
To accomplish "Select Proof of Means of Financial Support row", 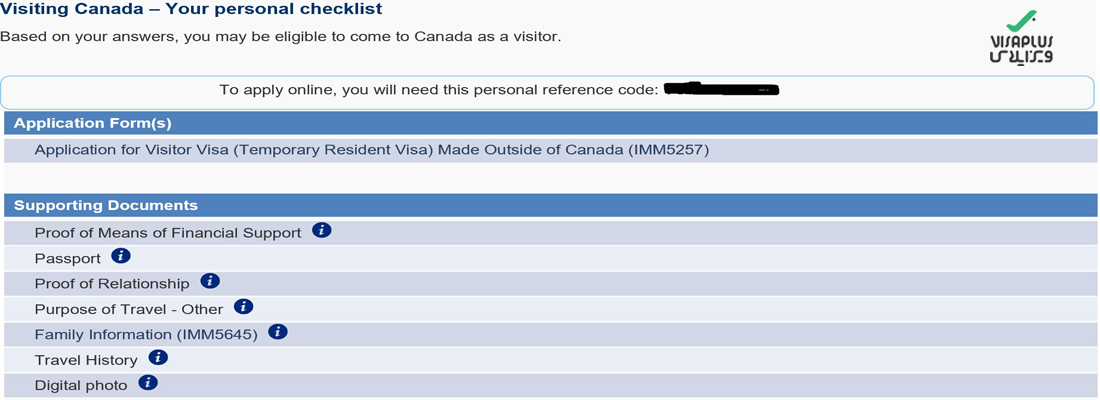I will [167, 232].
